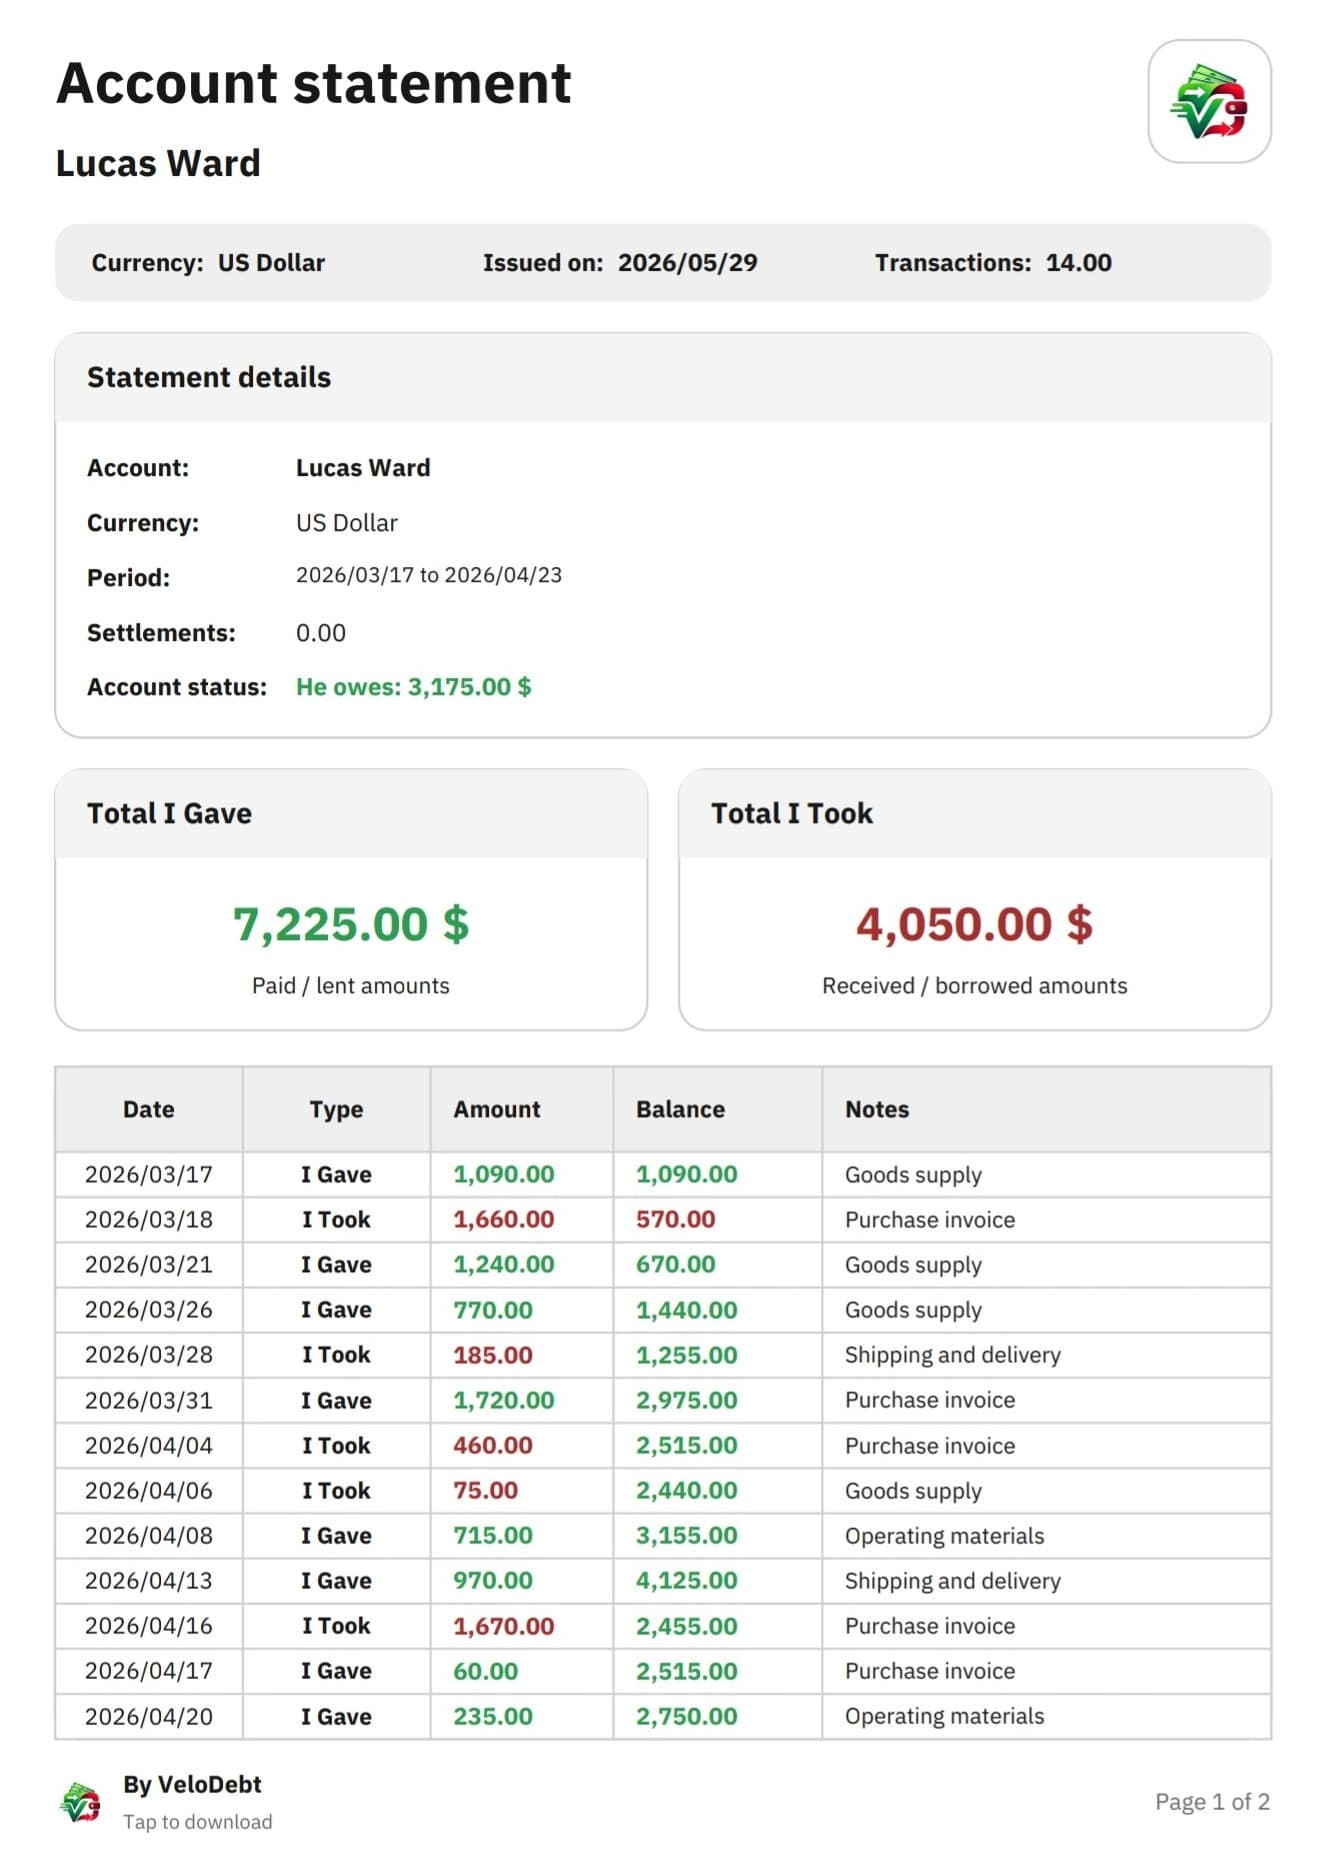
Task: Click the 'Statement details' heading
Action: 209,377
